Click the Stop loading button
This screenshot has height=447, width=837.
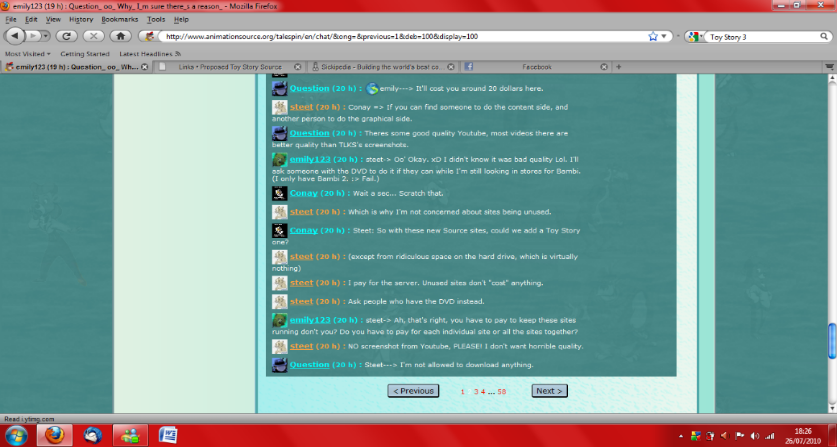coord(94,36)
